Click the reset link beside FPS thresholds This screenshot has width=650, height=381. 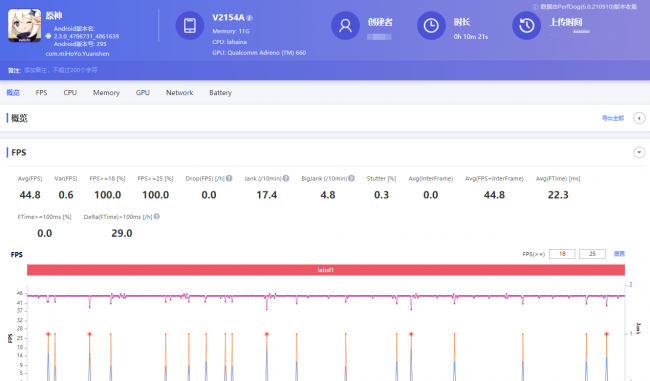point(619,254)
